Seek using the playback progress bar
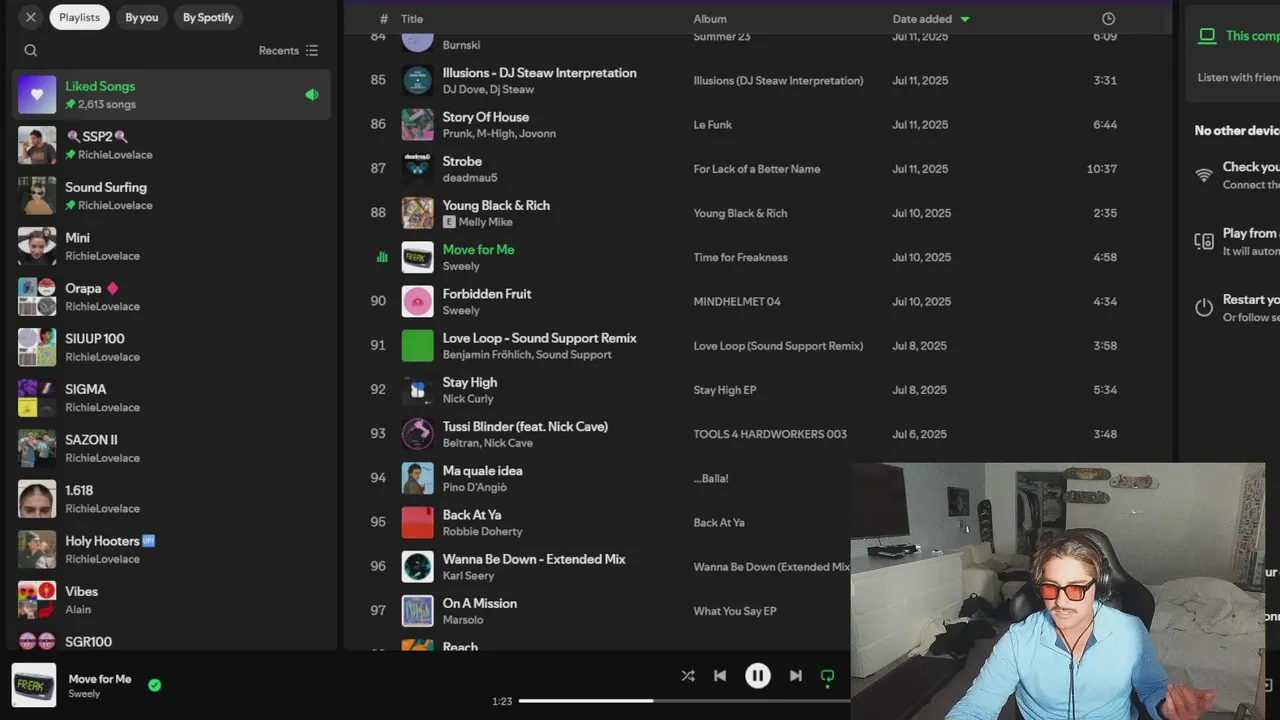This screenshot has width=1280, height=720. coord(684,701)
